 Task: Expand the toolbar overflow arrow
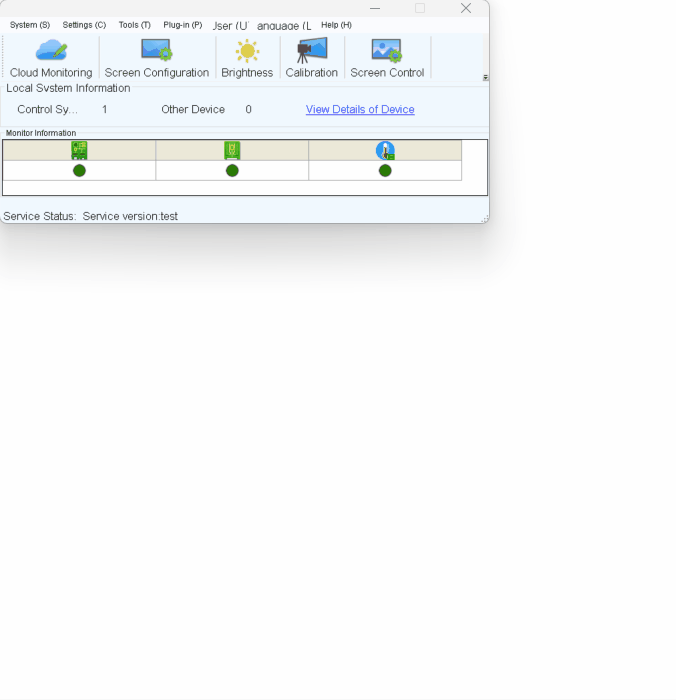click(485, 77)
